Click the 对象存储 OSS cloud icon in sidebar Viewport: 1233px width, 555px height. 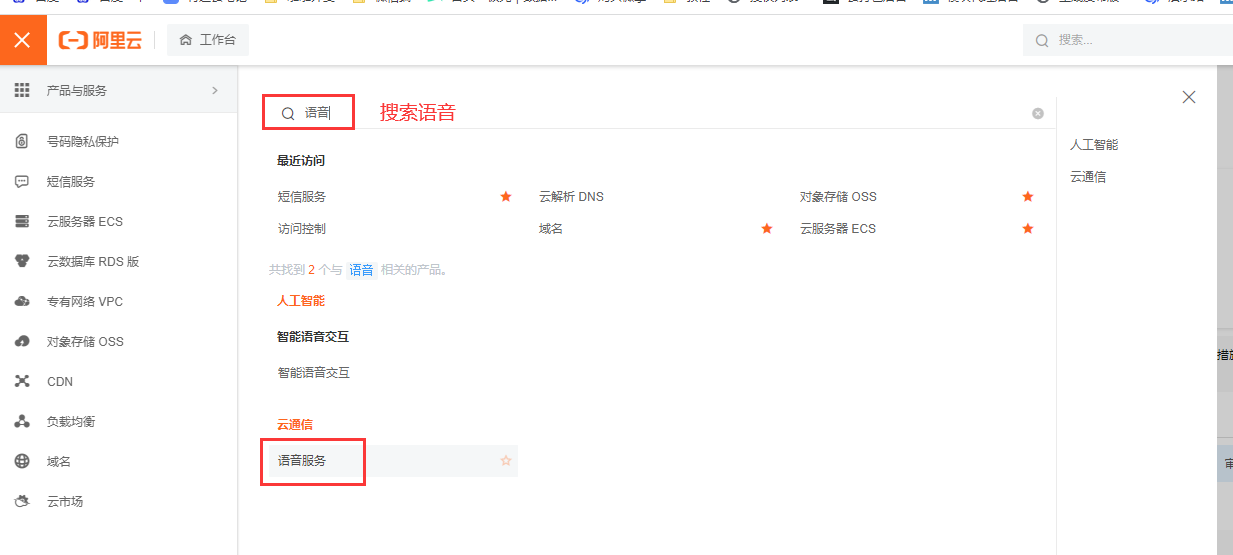(22, 342)
